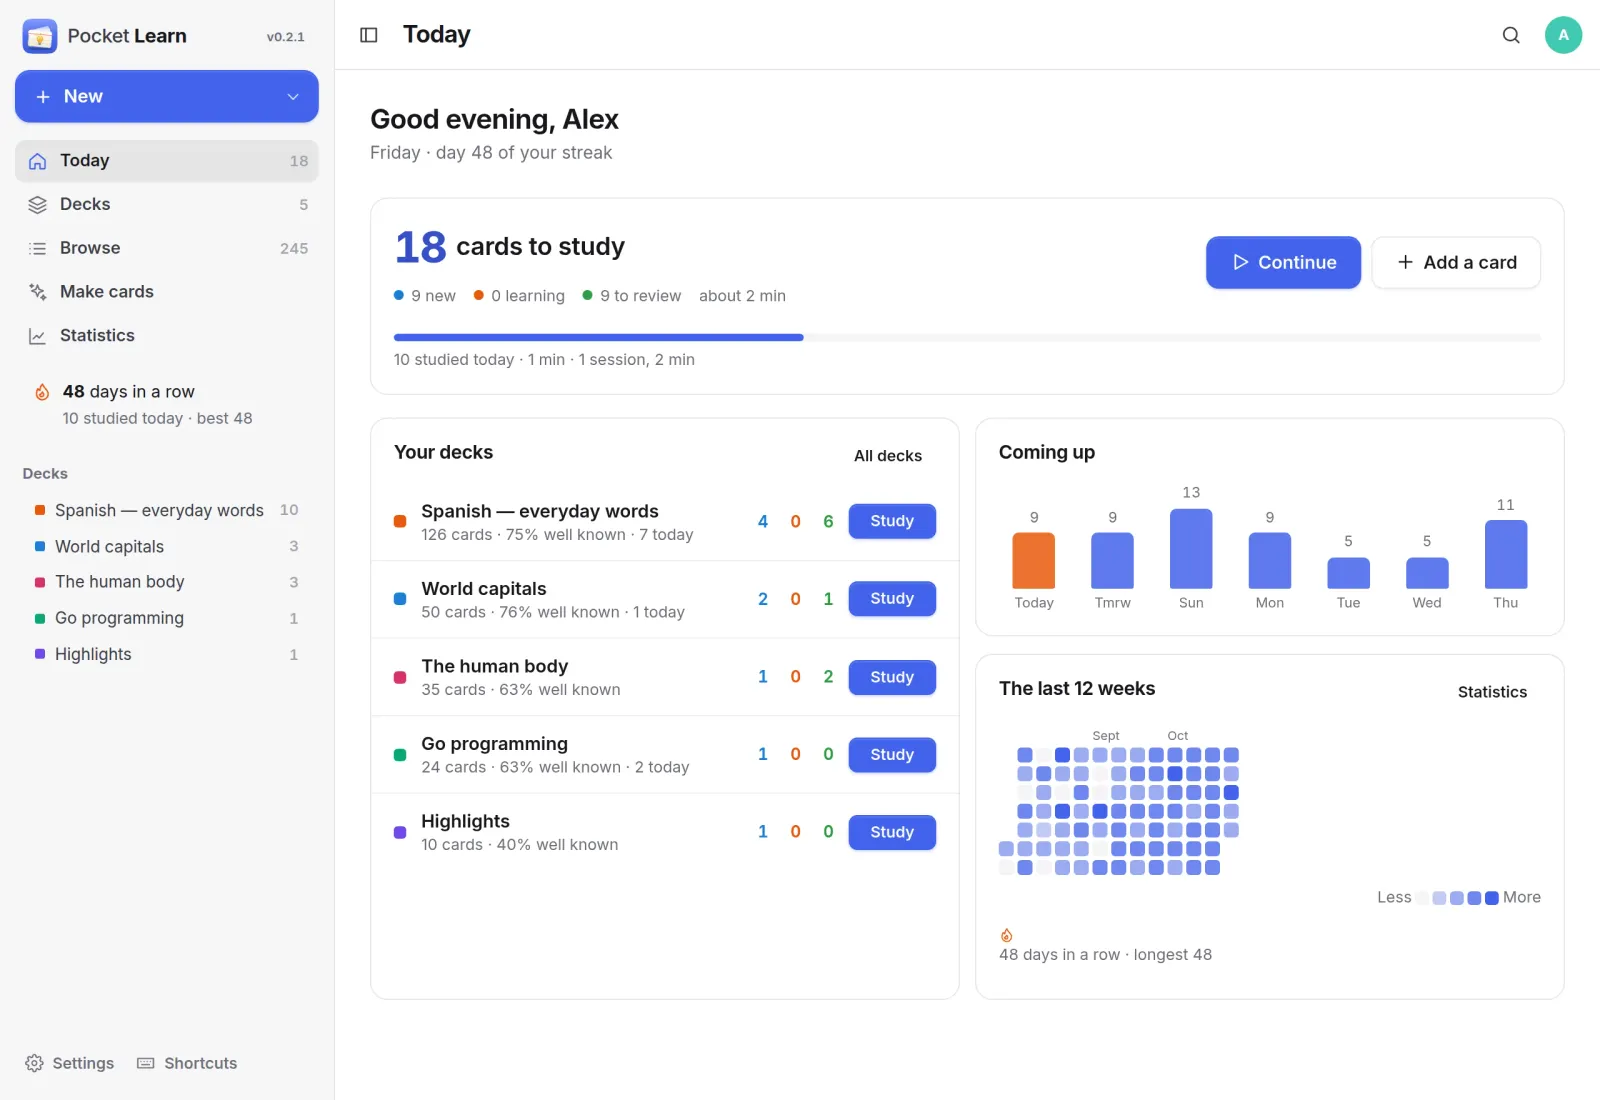Open the Statistics link in last 12 weeks
Image resolution: width=1600 pixels, height=1100 pixels.
coord(1492,692)
